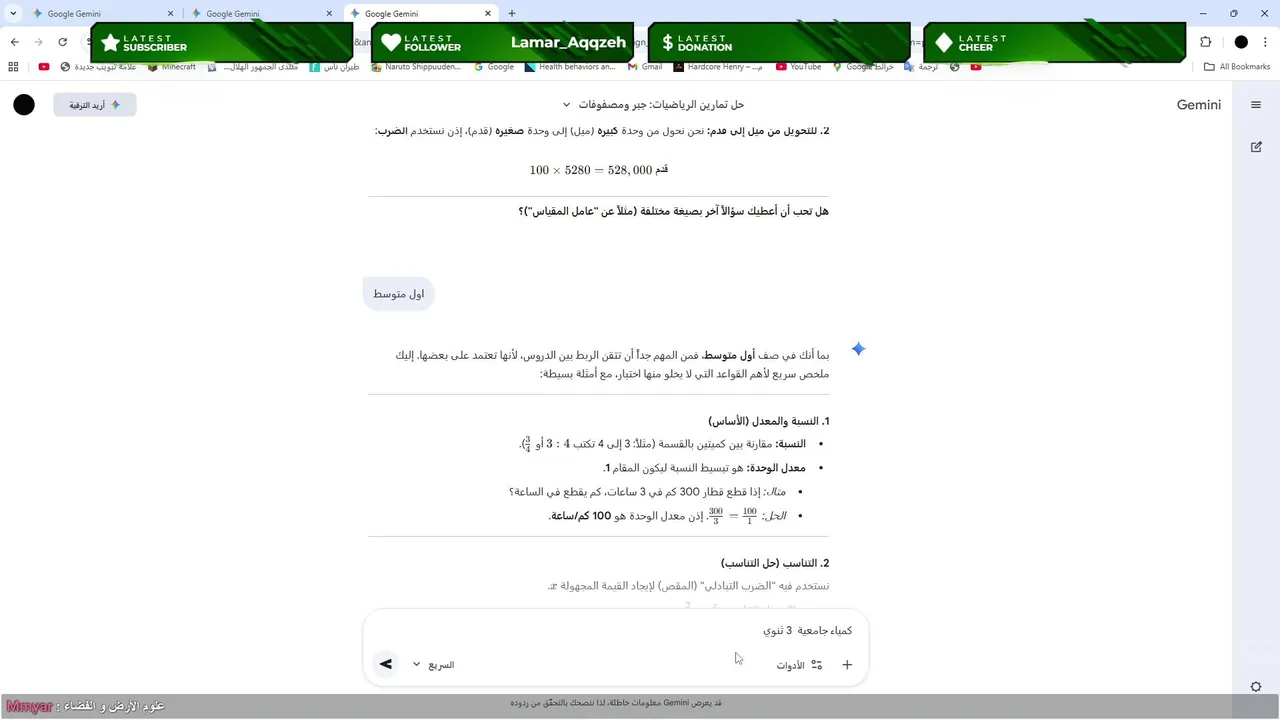Open the Chrome profile avatar
The height and width of the screenshot is (720, 1280).
1241,42
